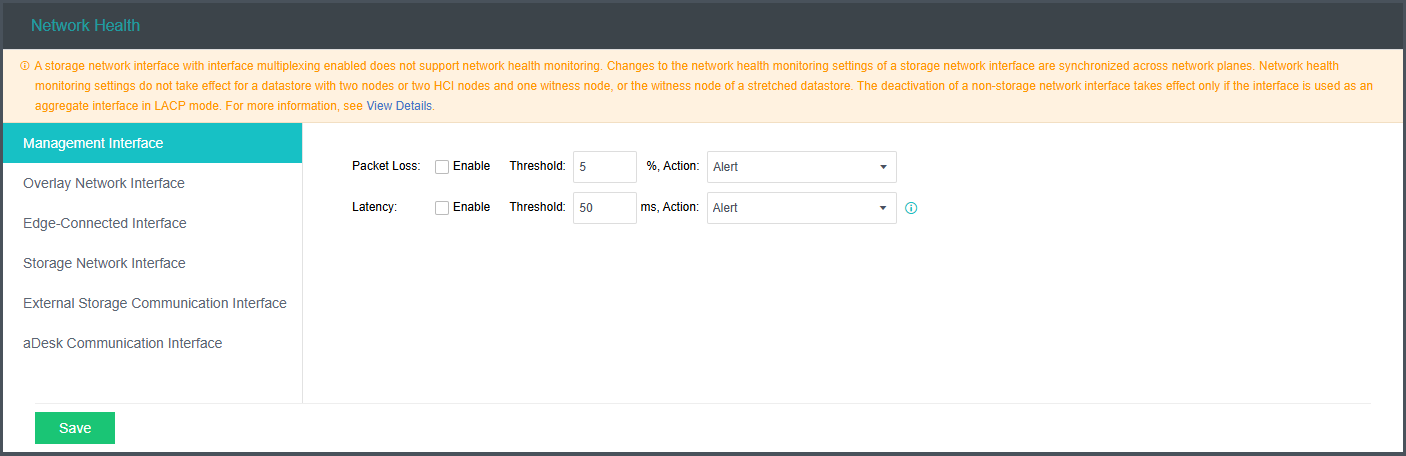
Task: Click the warning icon in the orange banner
Action: click(25, 66)
